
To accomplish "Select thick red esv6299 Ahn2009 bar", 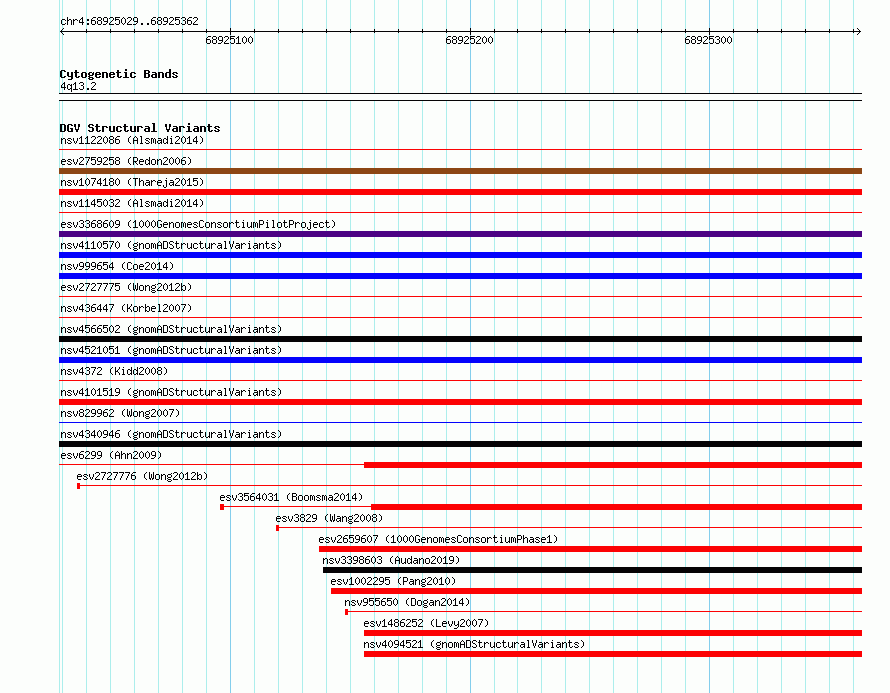I will tap(613, 465).
